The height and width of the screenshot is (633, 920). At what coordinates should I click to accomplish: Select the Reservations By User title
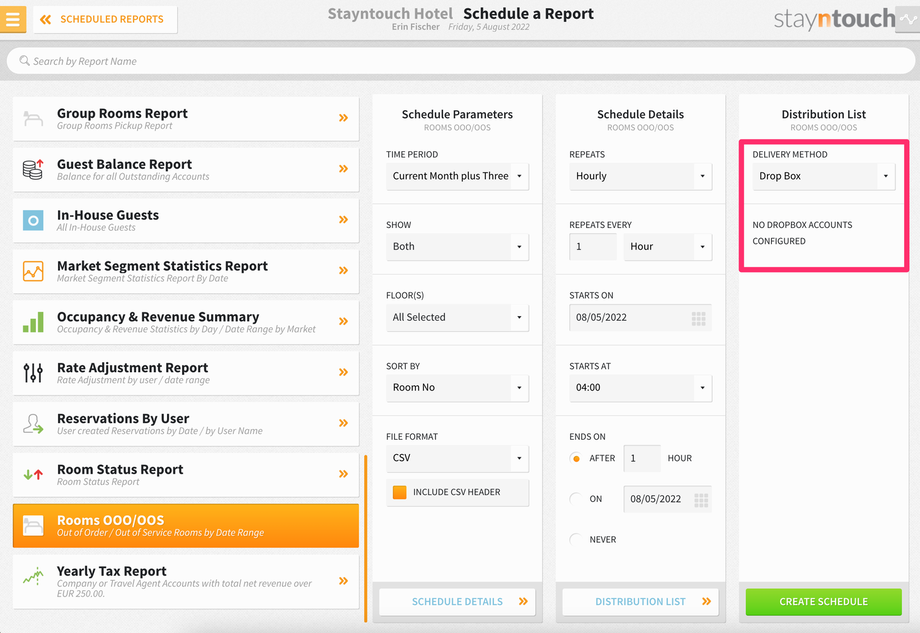123,418
